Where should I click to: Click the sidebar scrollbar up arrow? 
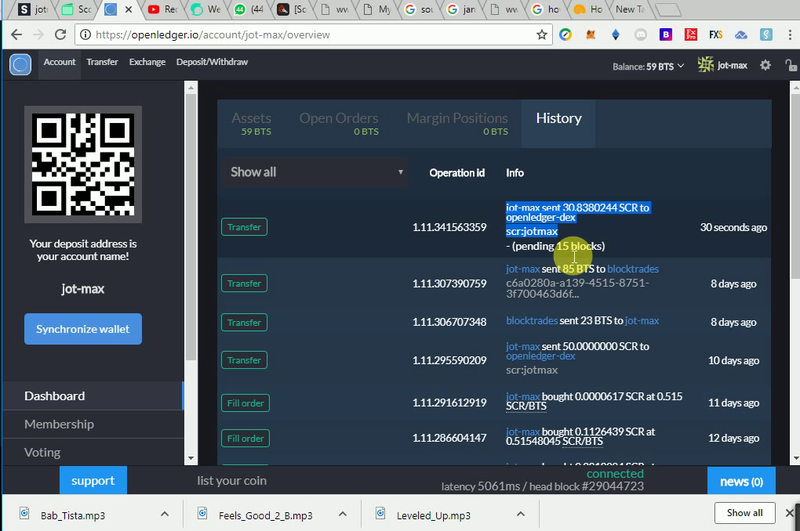(x=191, y=88)
